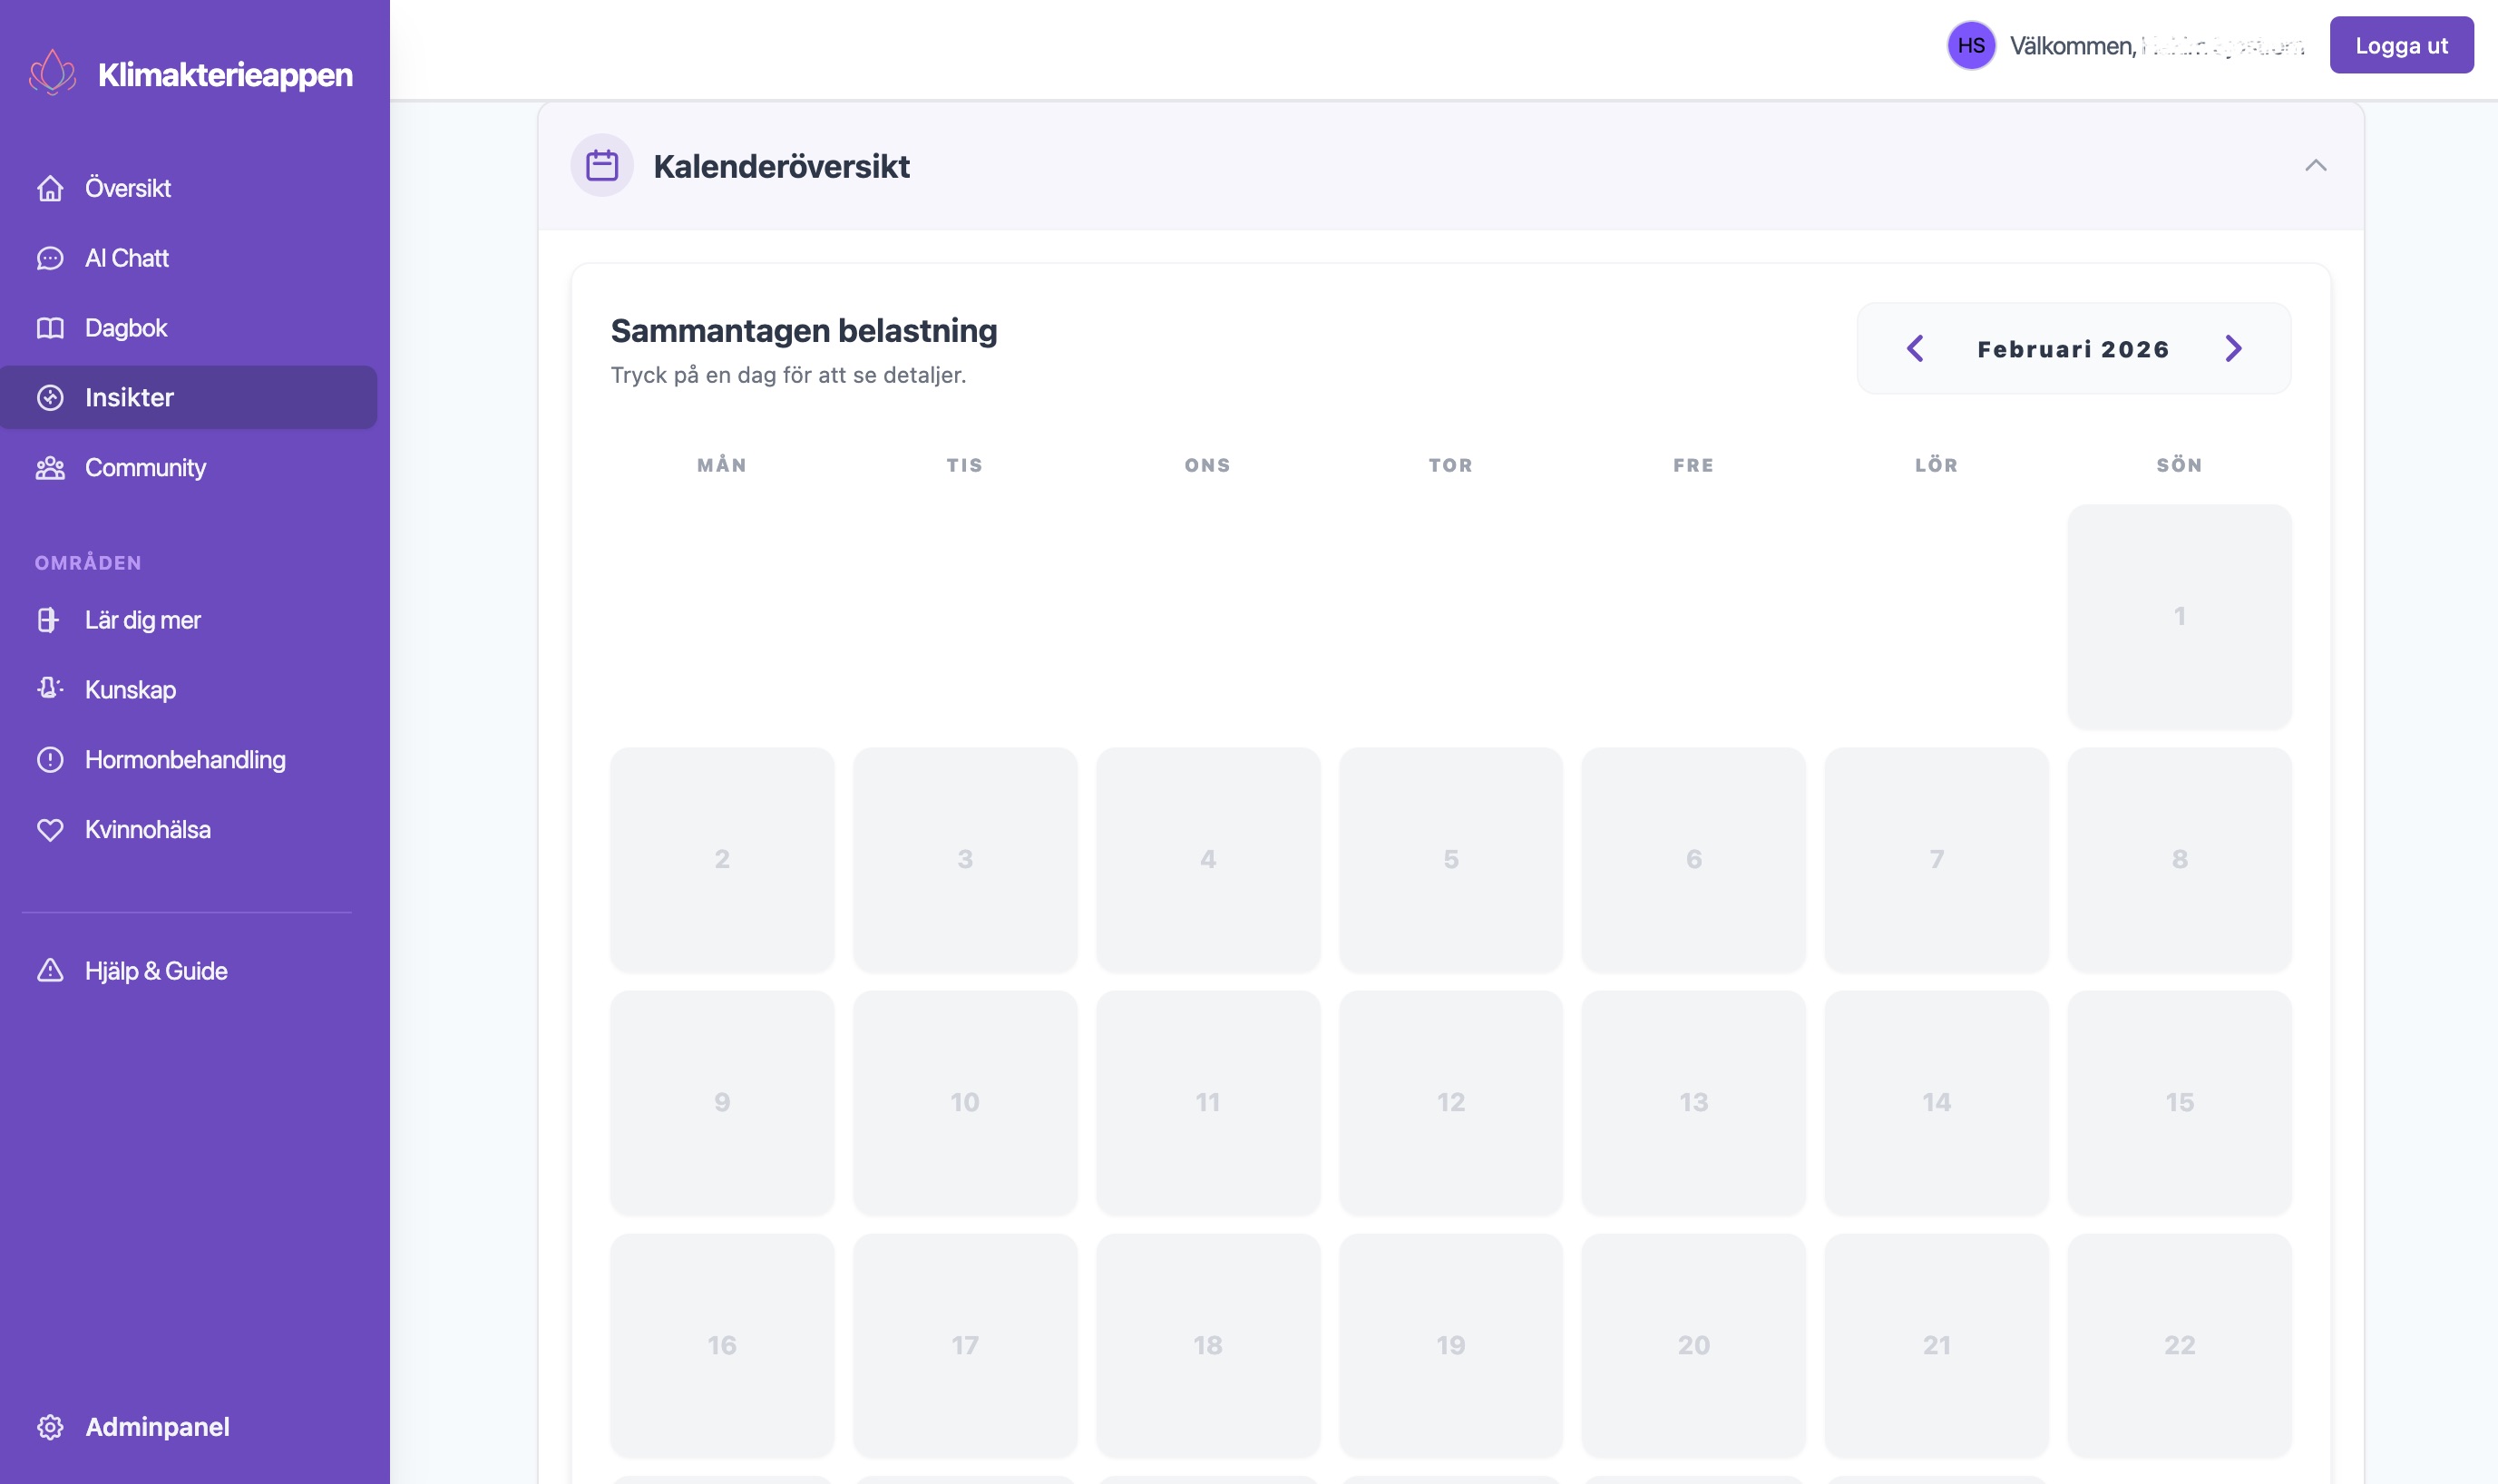
Task: Click the people icon next to Community
Action: pyautogui.click(x=50, y=468)
